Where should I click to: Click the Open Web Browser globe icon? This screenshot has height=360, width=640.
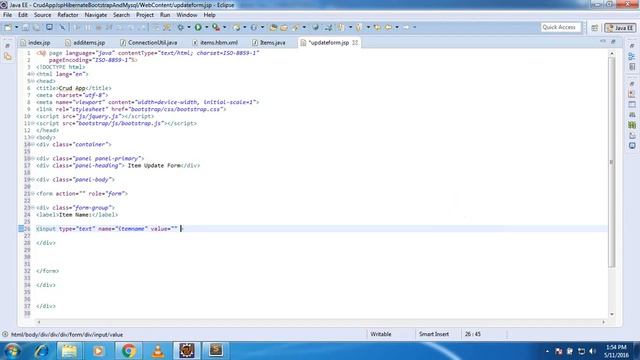(x=315, y=27)
